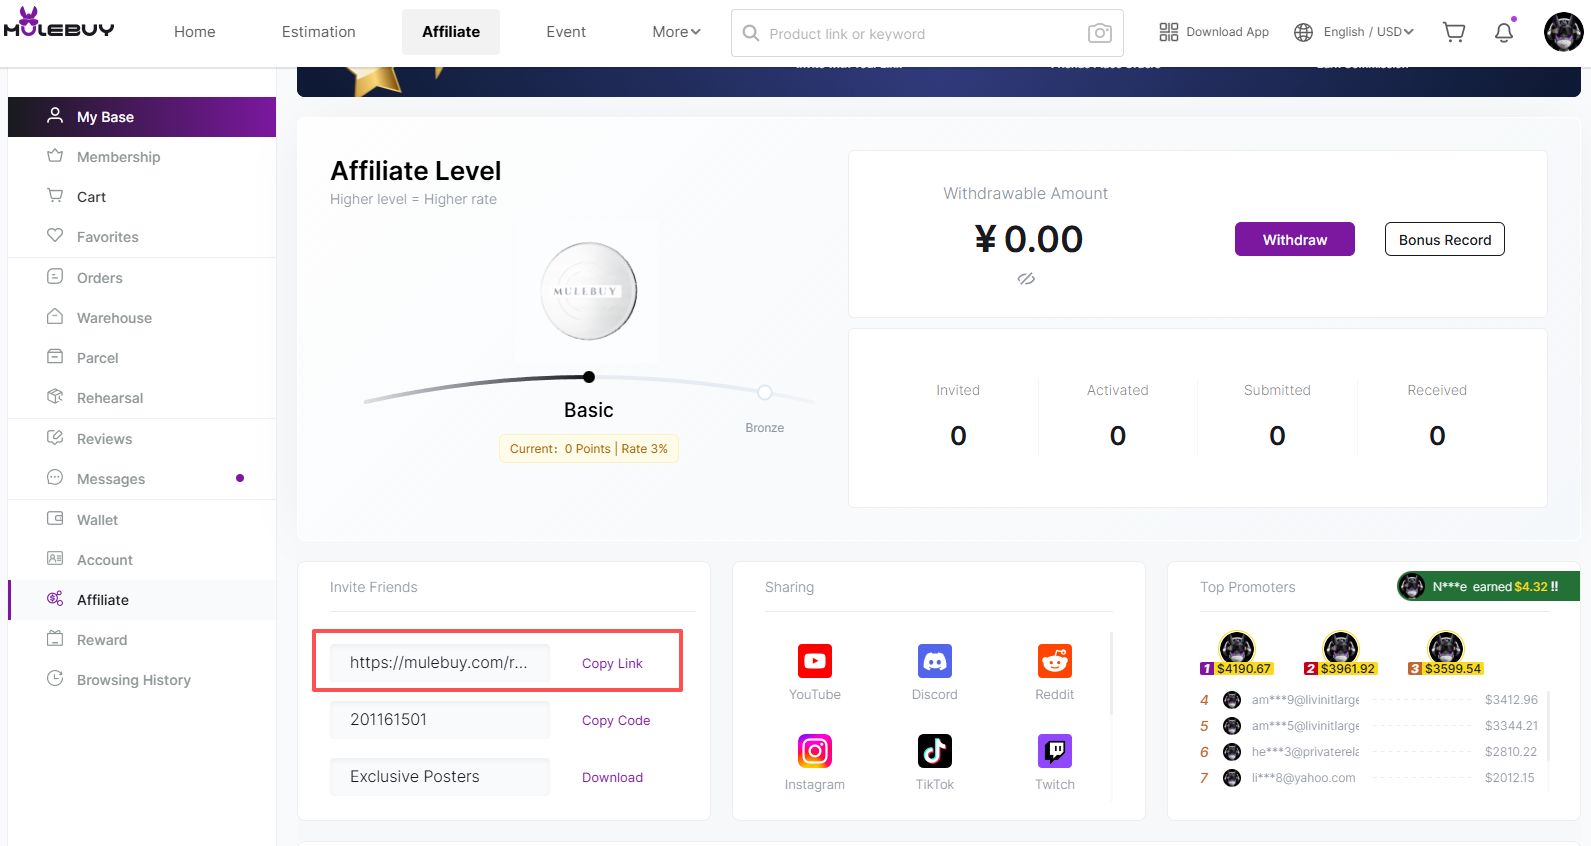This screenshot has width=1591, height=846.
Task: Select the Affiliate tab in top navigation
Action: pyautogui.click(x=451, y=32)
